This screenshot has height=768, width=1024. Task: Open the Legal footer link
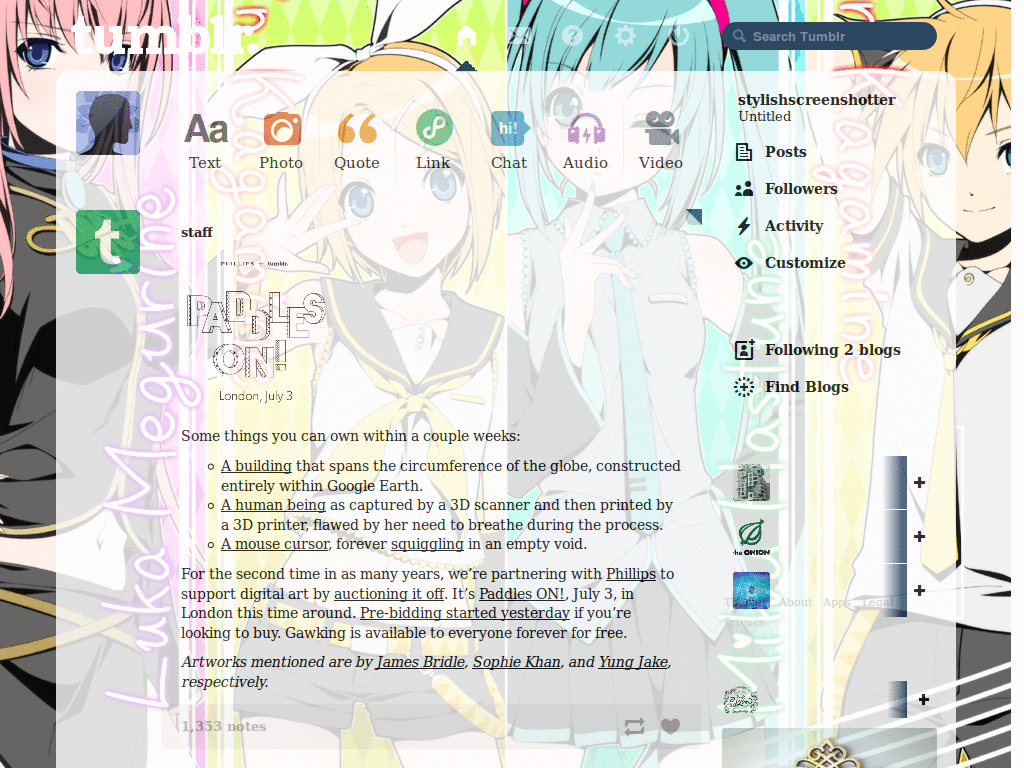878,602
